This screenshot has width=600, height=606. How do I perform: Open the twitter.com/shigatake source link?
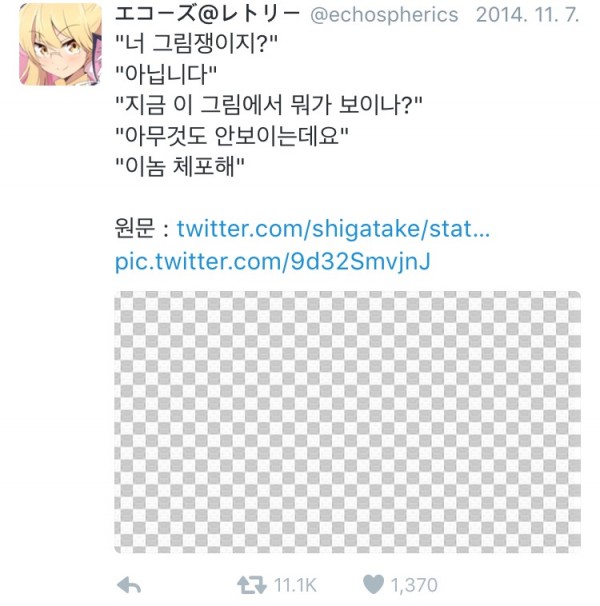tap(333, 229)
